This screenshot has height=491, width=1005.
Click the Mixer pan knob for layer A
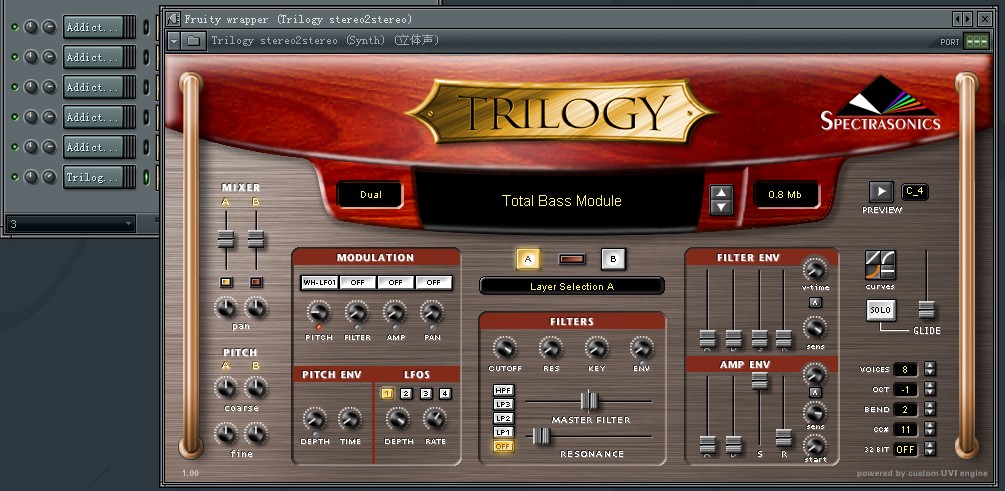point(226,308)
